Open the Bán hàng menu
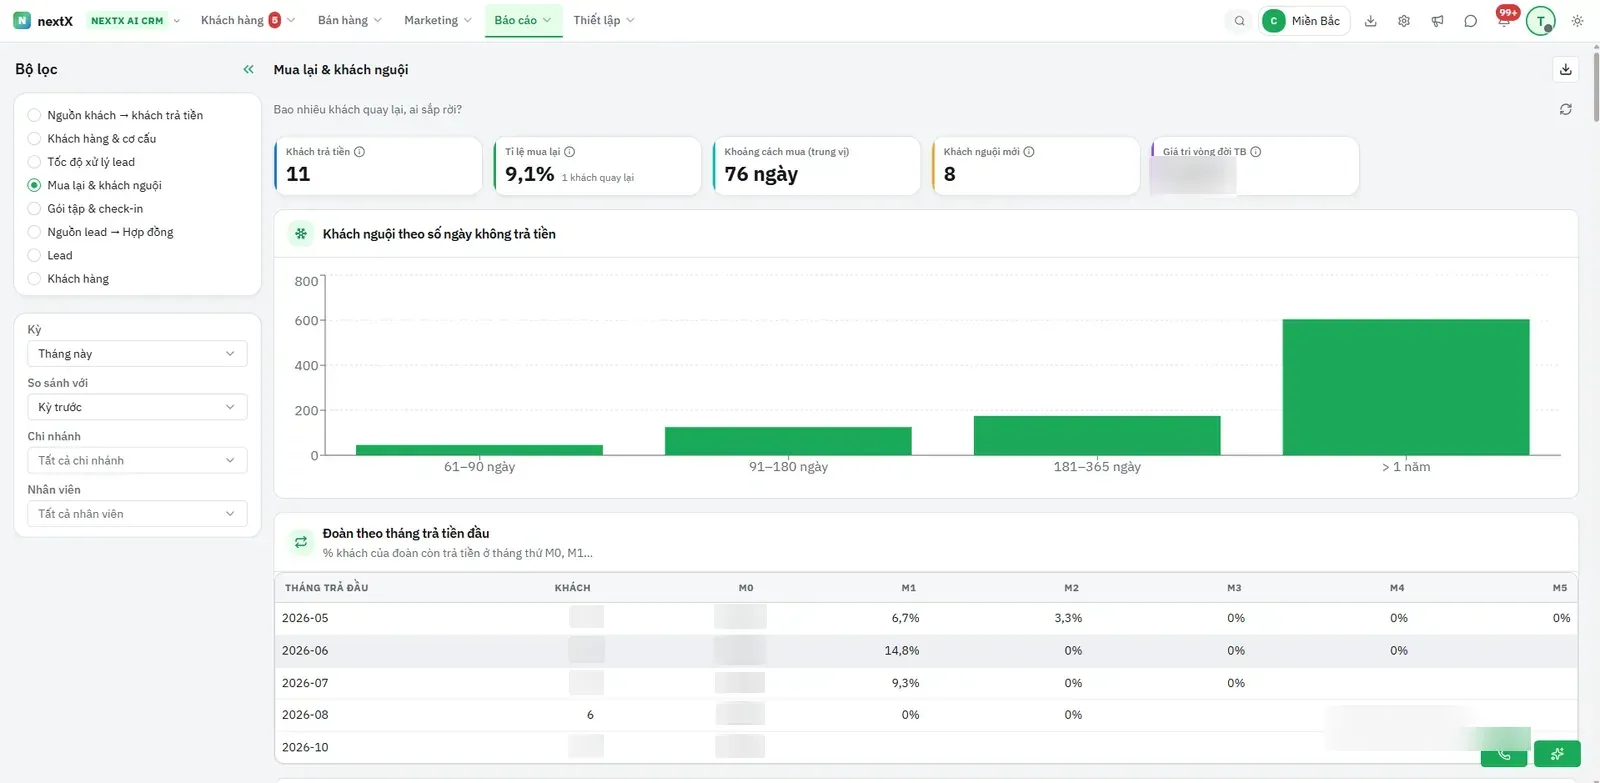The image size is (1600, 783). [x=349, y=20]
